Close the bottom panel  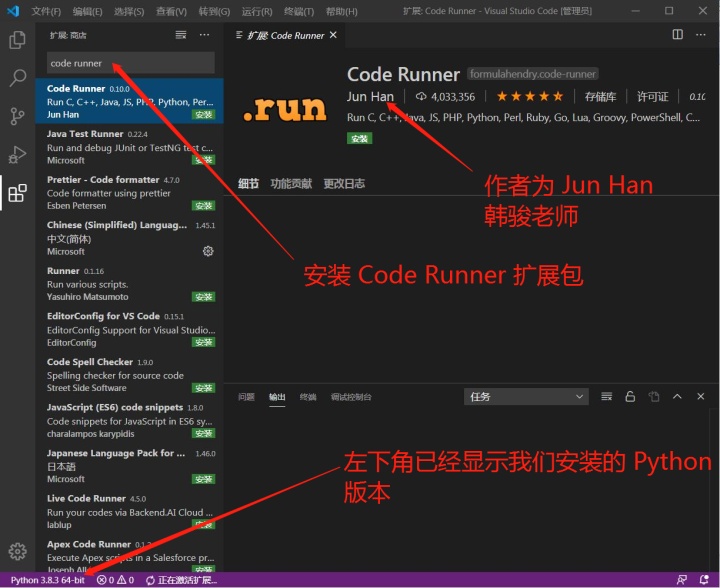[x=701, y=397]
